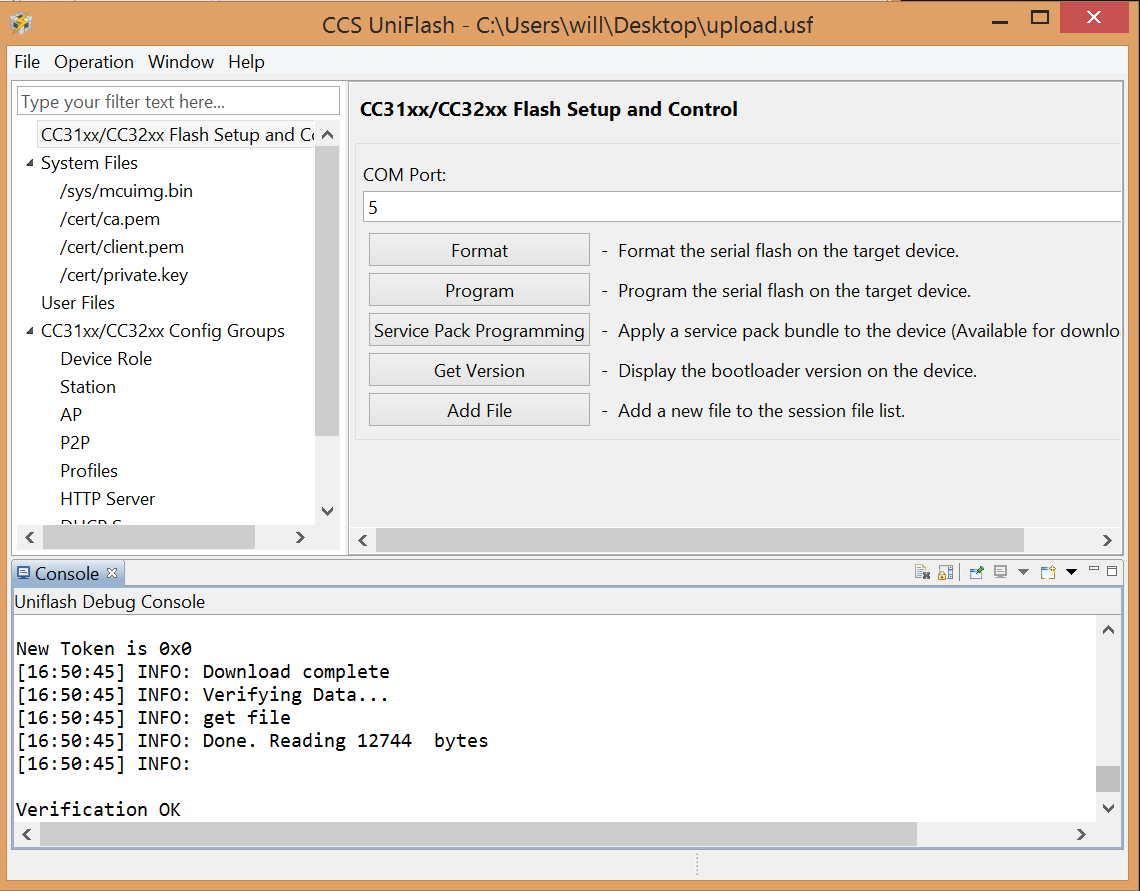Screen dimensions: 1140x891
Task: Select Device Role config group
Action: pos(106,358)
